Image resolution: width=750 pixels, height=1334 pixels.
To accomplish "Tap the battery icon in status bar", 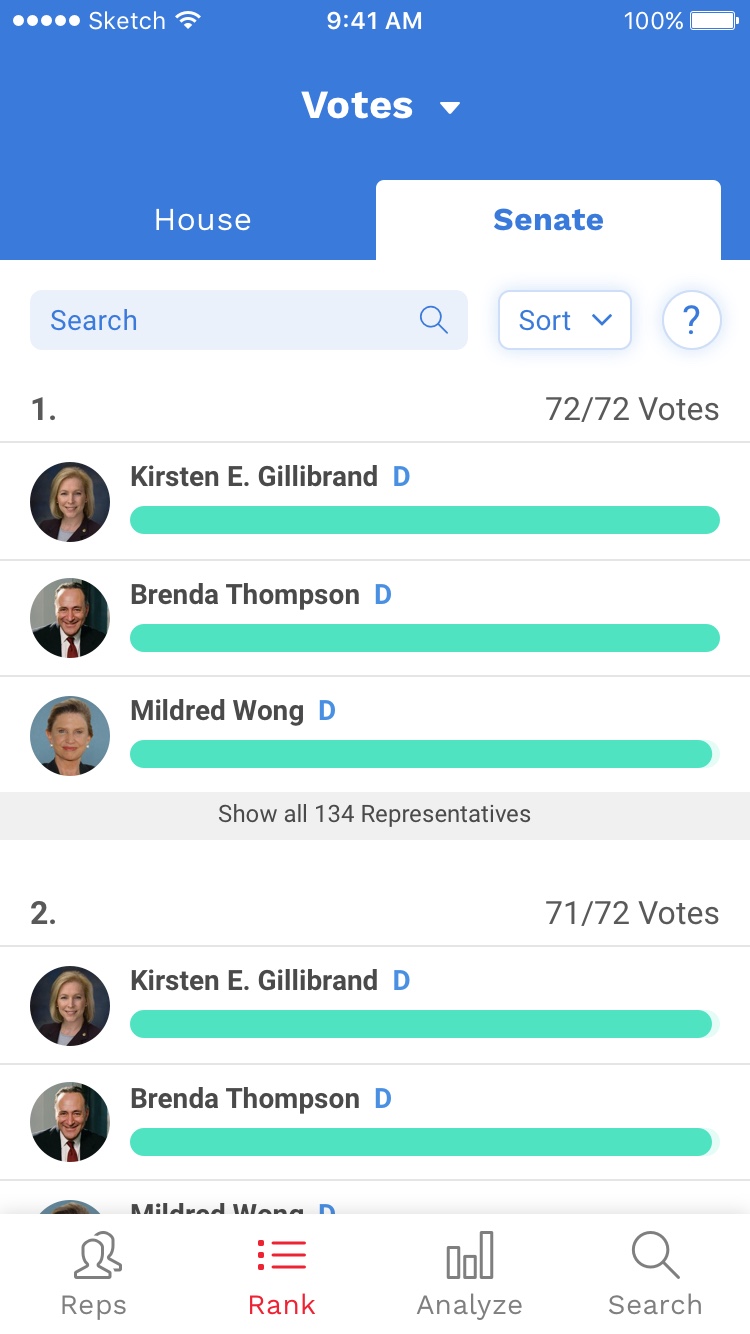I will (714, 21).
